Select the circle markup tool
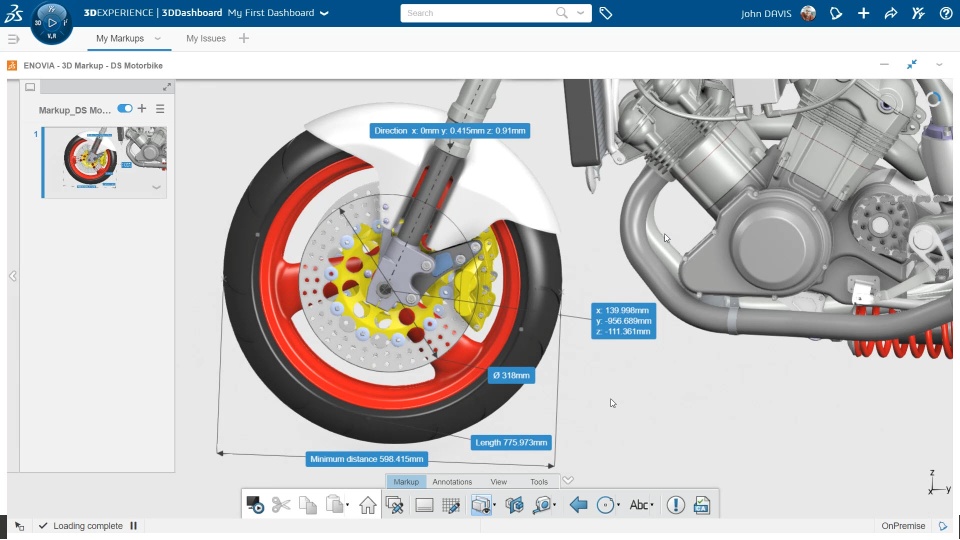Screen dimensions: 960x540 [605, 505]
